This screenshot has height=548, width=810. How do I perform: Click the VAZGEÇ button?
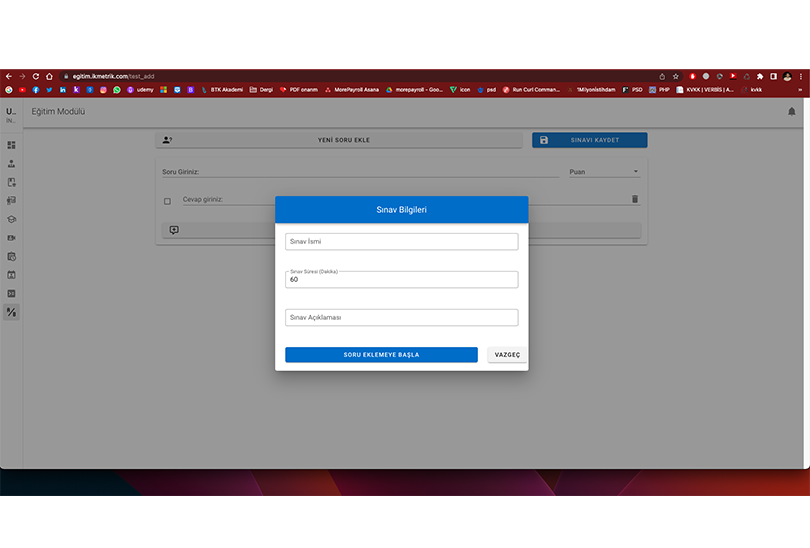point(507,355)
